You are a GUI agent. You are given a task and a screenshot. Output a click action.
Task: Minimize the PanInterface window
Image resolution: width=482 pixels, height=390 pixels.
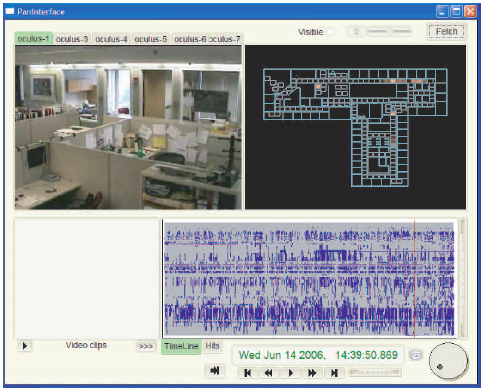tap(442, 12)
